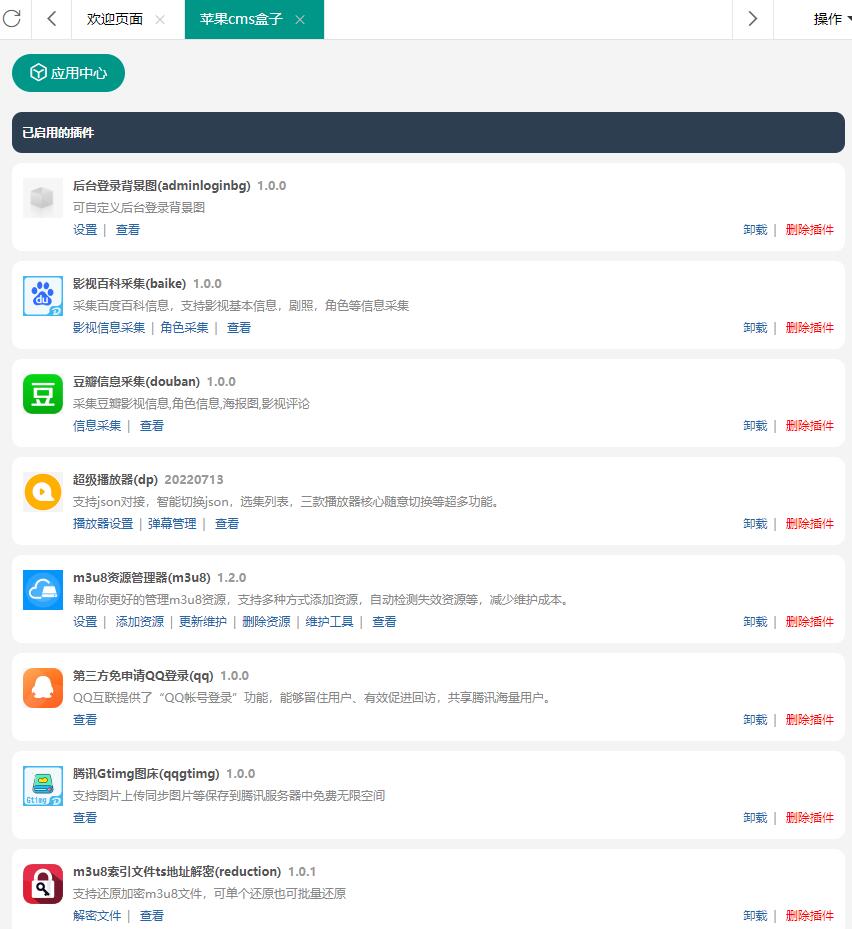Click the 豆瓣信息采集(douban) title
The image size is (852, 929).
136,382
